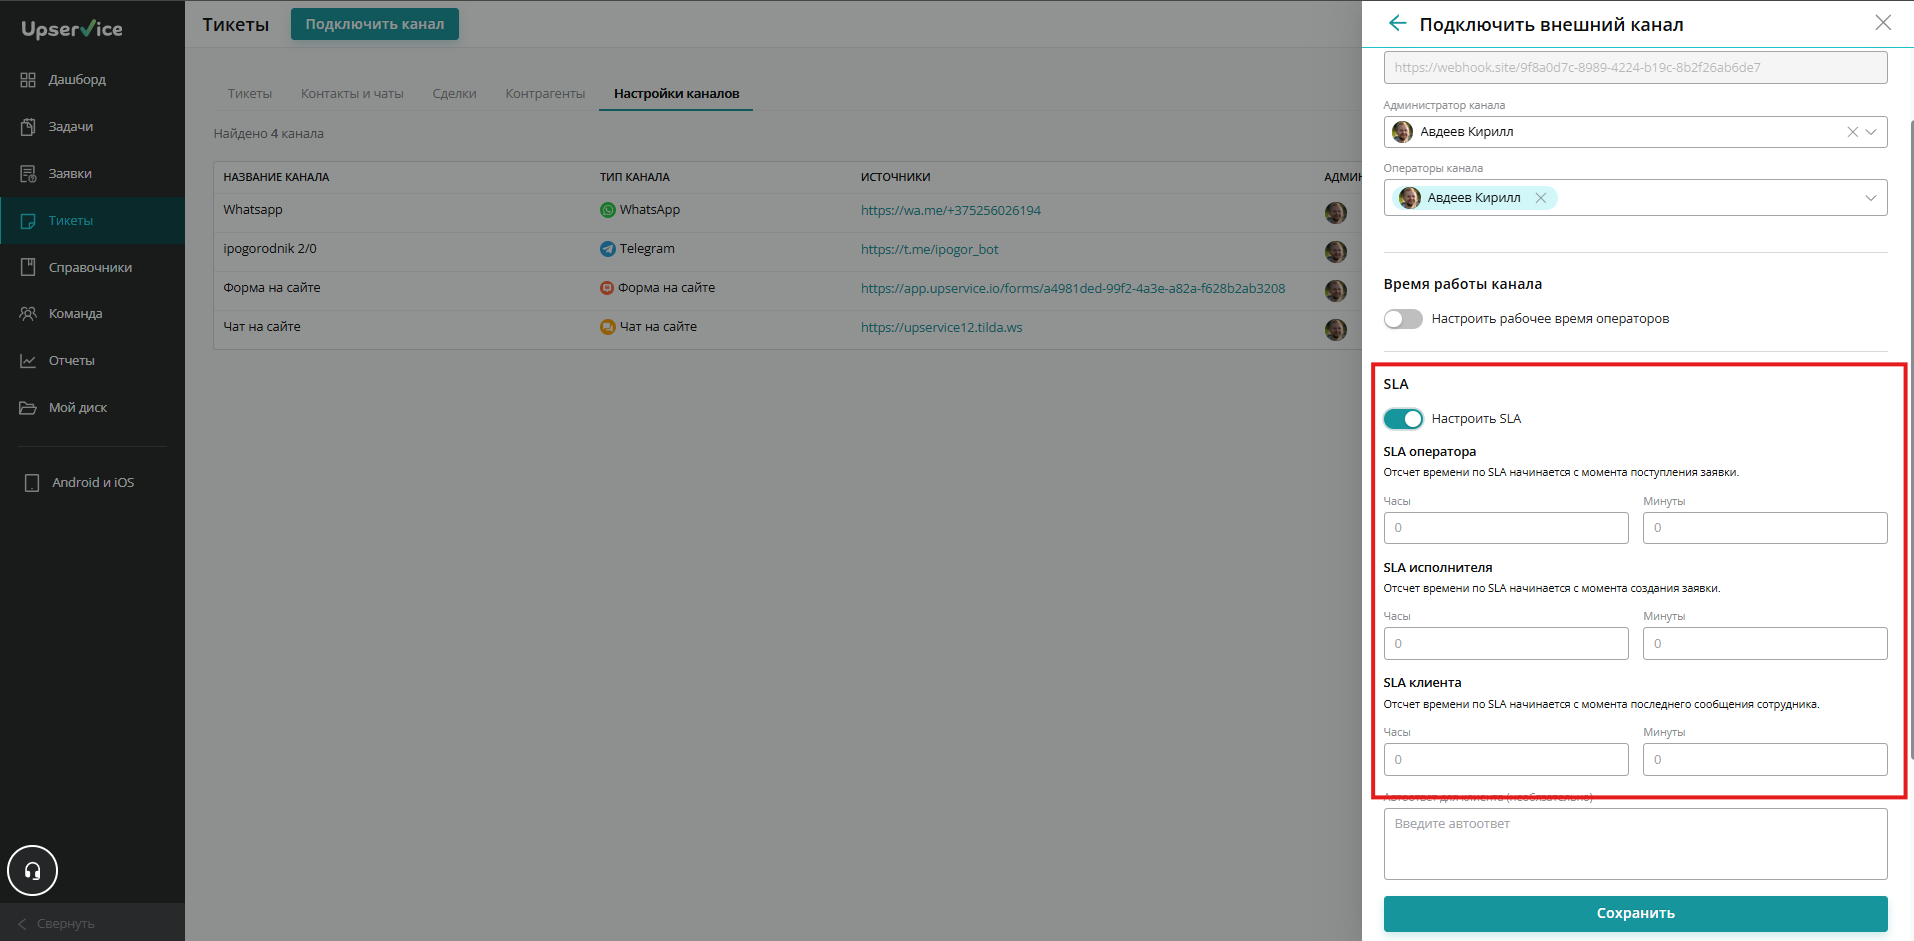Viewport: 1914px width, 941px height.
Task: Open the Справочники book icon
Action: 28,267
